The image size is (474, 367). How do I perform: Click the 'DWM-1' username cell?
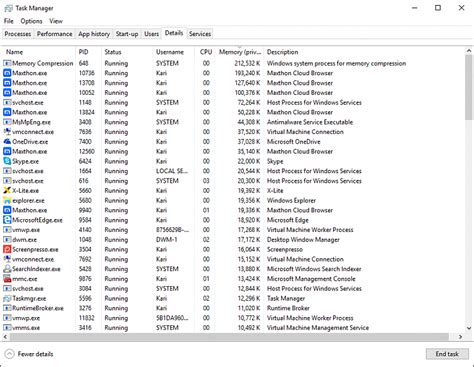(167, 240)
